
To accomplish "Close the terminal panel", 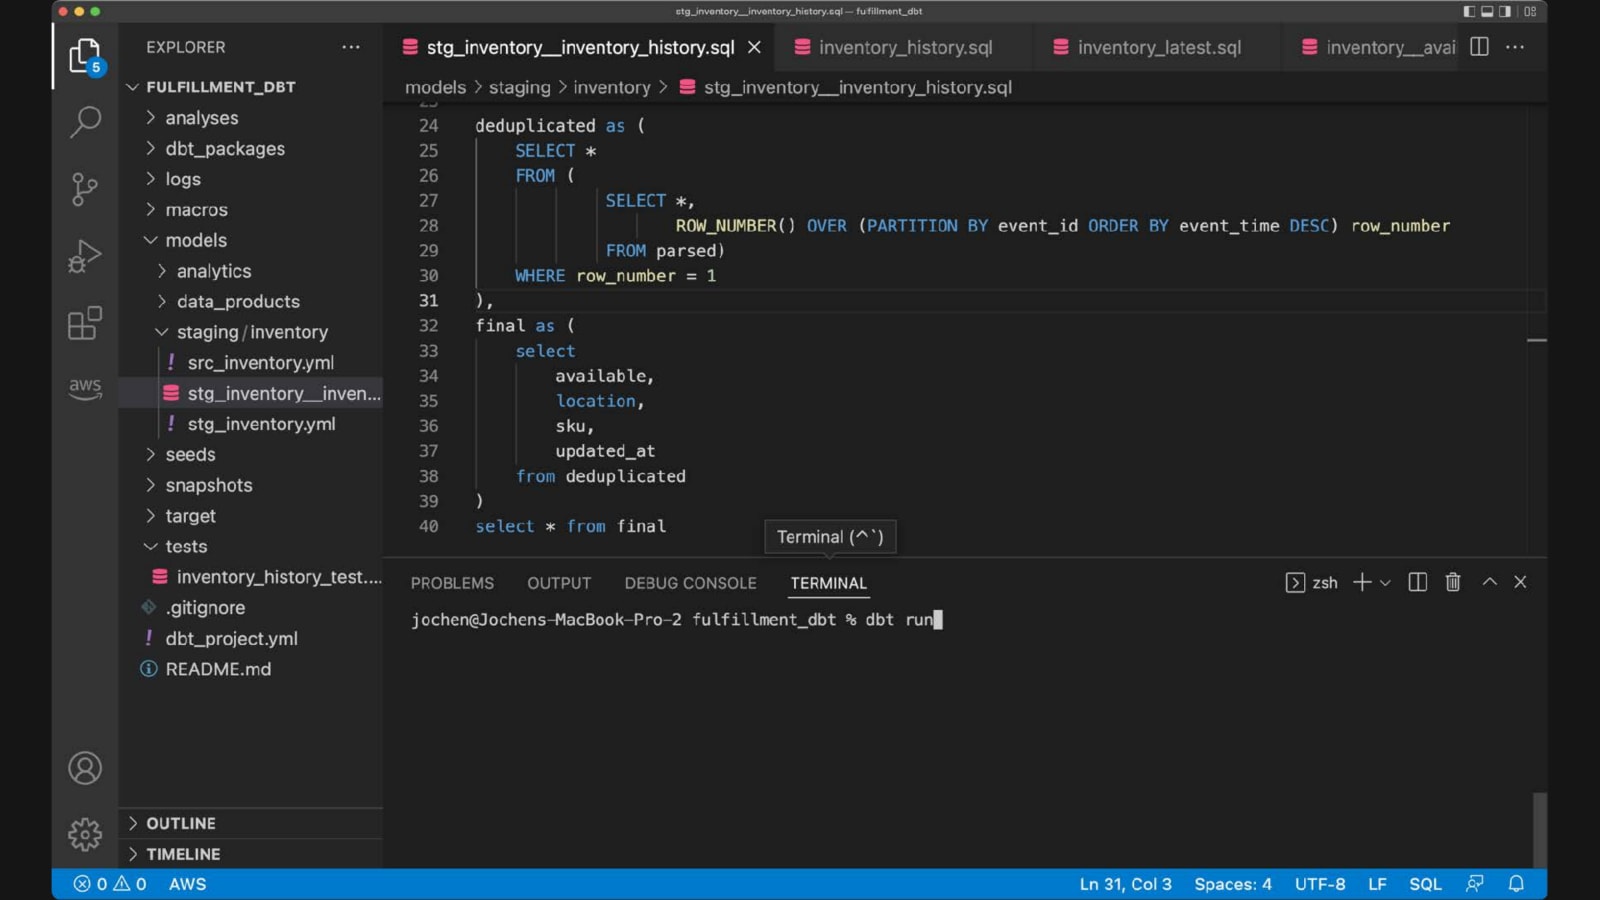I will pos(1520,581).
